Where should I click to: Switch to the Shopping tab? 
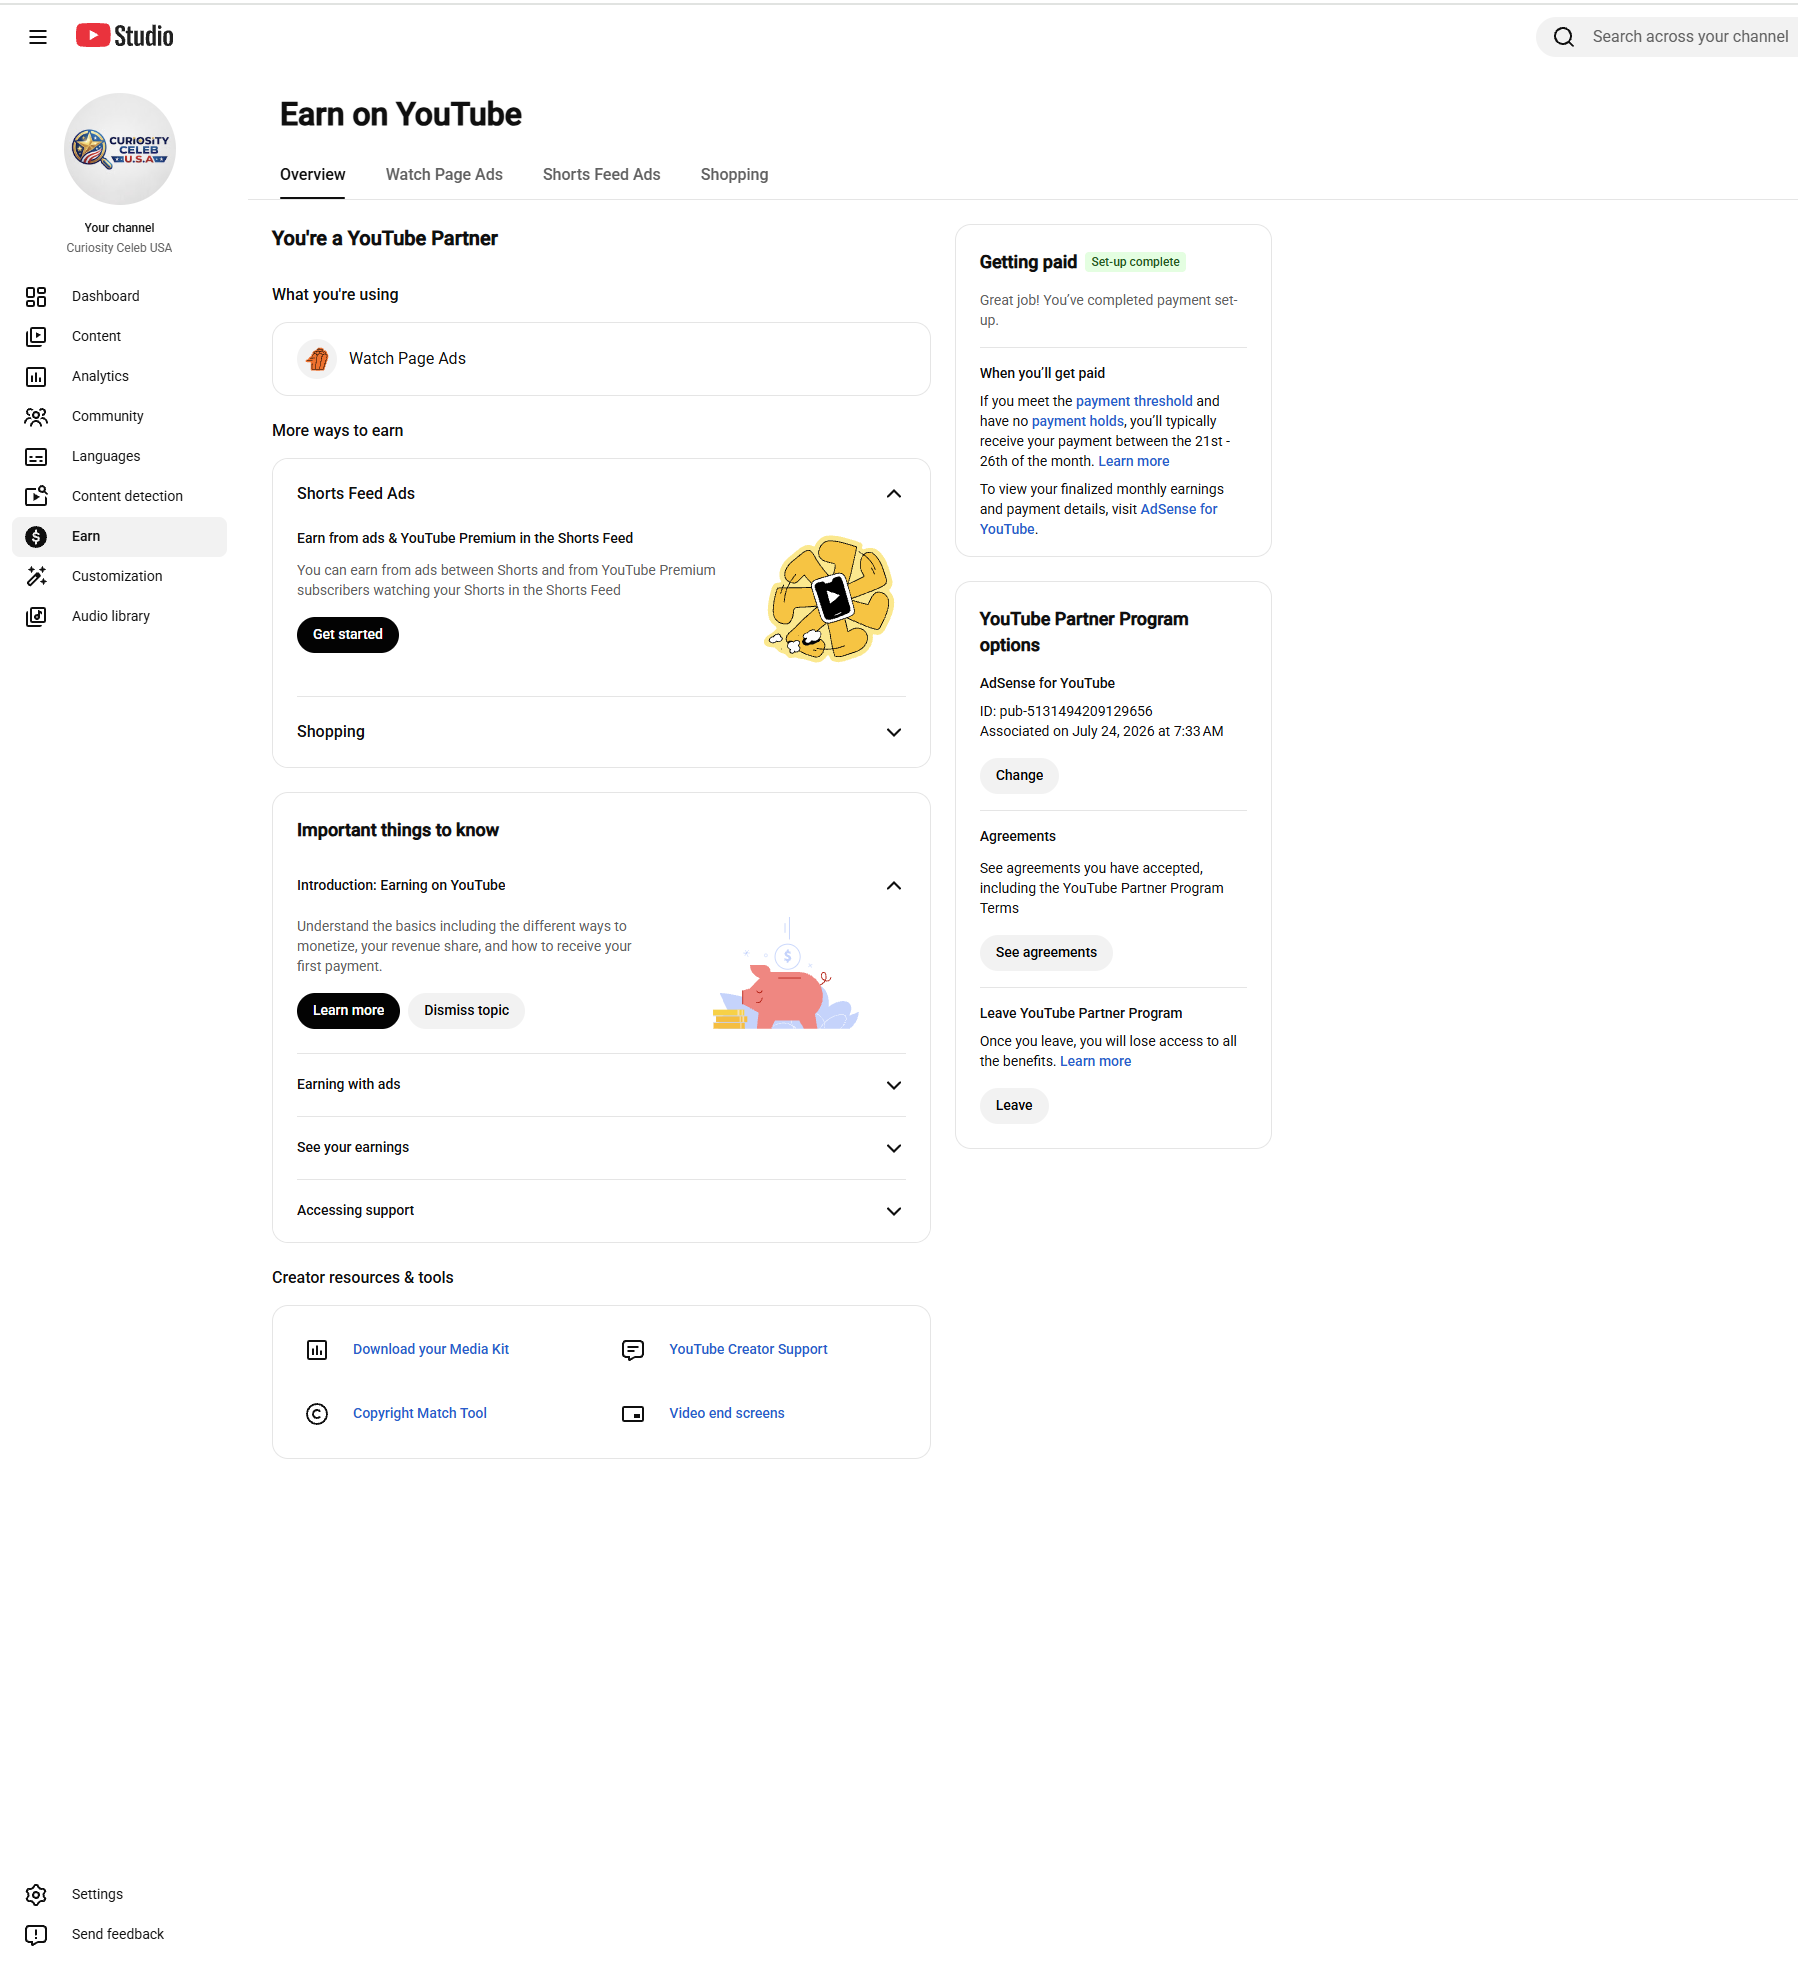734,174
